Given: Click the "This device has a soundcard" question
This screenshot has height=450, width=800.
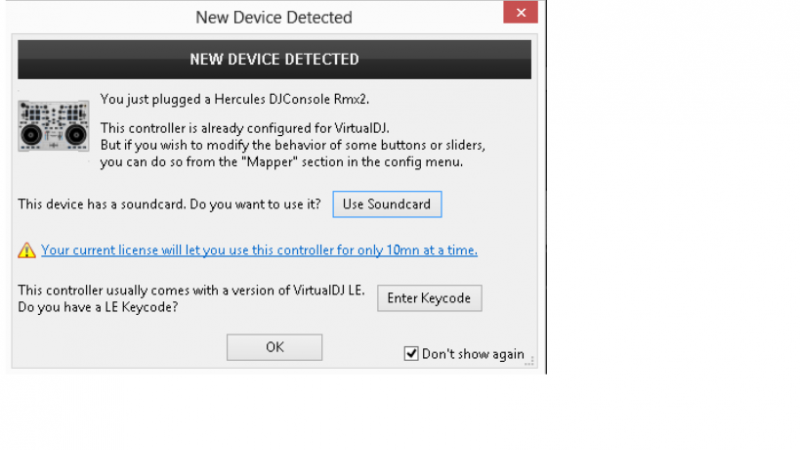Looking at the screenshot, I should (170, 204).
